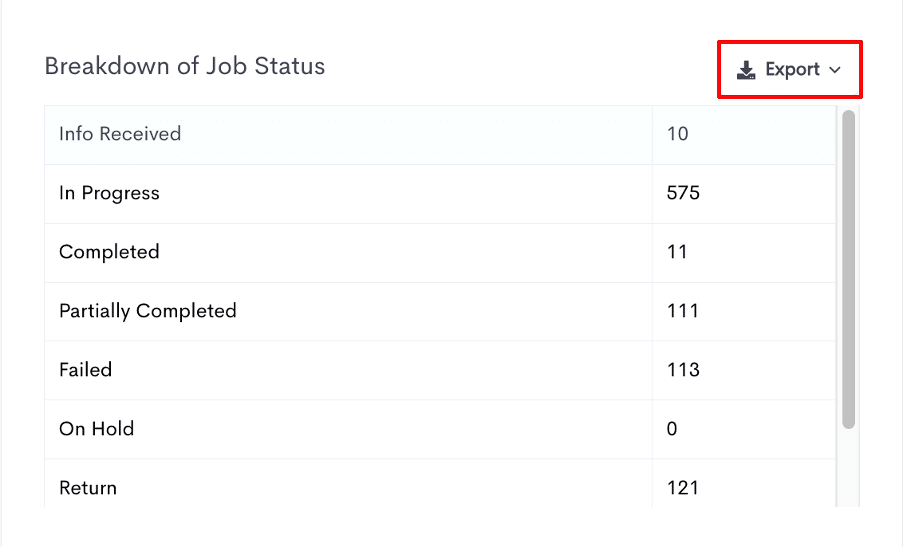Click the Breakdown of Job Status heading
This screenshot has height=548, width=904.
[184, 66]
